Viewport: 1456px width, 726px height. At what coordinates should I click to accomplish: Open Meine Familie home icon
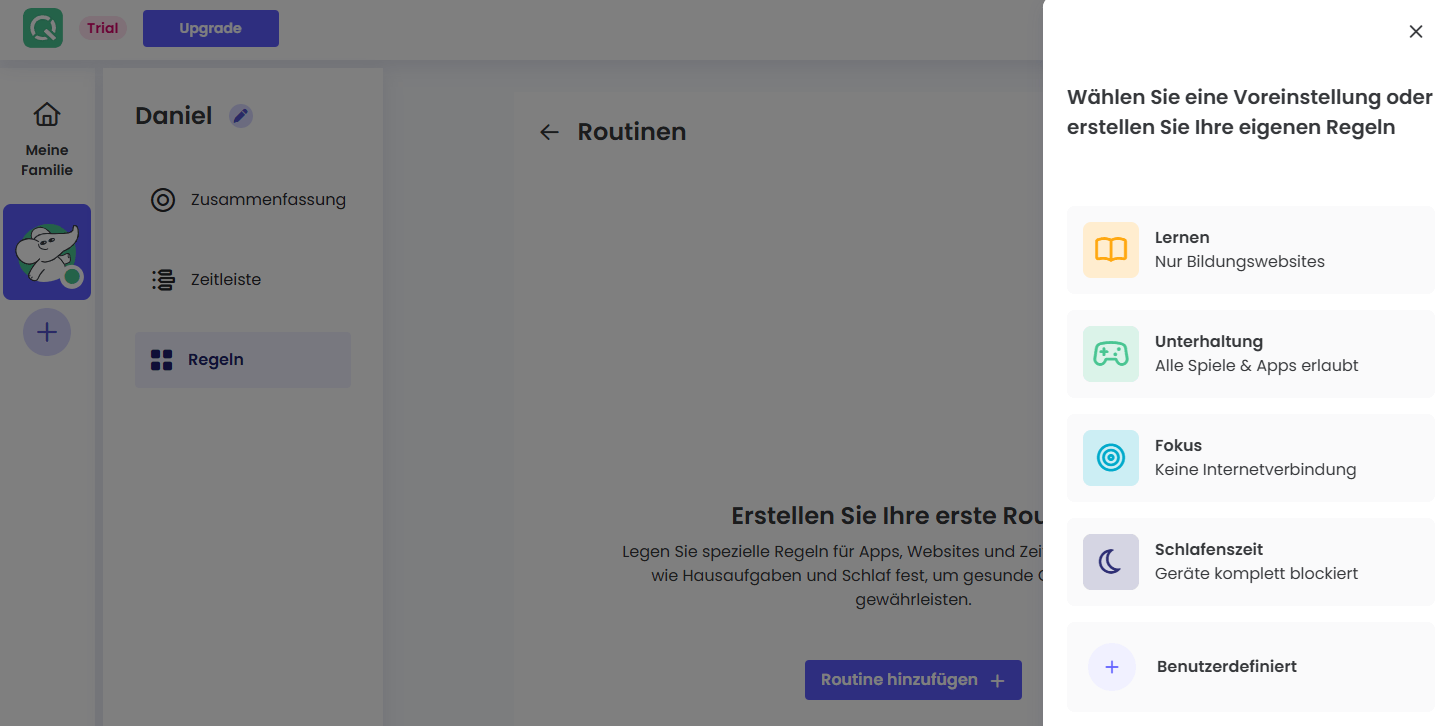pyautogui.click(x=47, y=115)
